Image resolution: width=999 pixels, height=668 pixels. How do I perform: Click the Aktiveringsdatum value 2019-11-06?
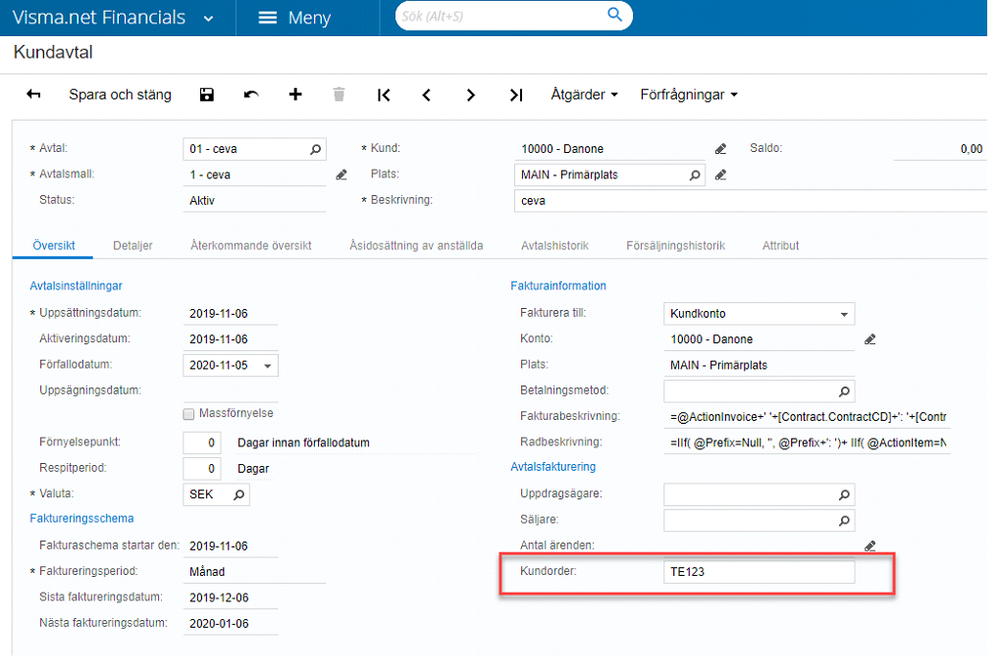click(219, 339)
